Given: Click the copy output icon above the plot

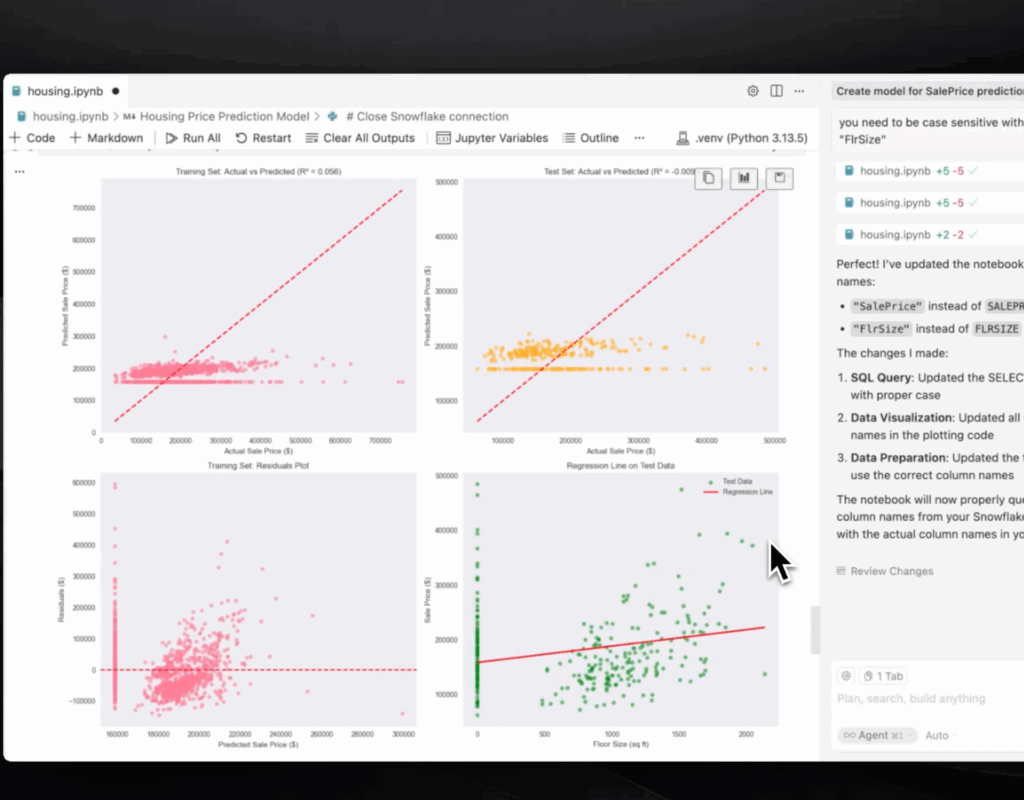Looking at the screenshot, I should tap(708, 178).
